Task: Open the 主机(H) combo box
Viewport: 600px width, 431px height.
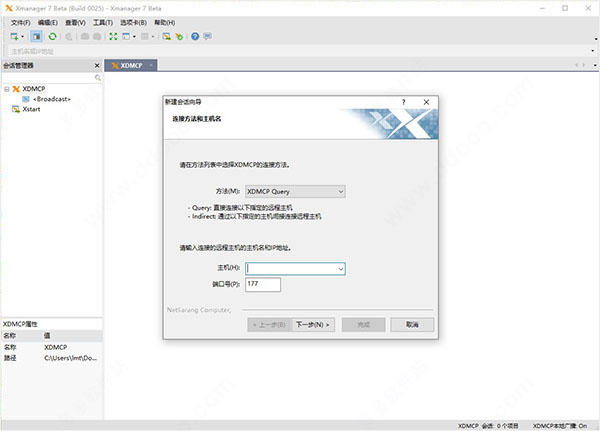Action: point(295,268)
